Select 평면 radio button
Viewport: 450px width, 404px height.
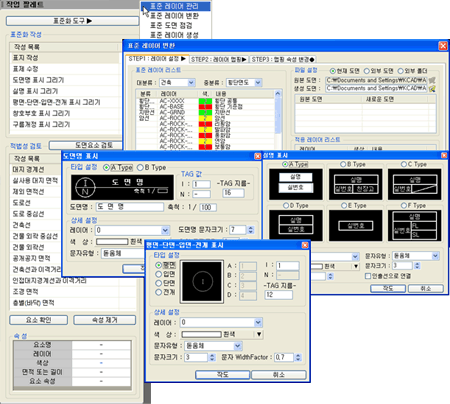coord(159,265)
